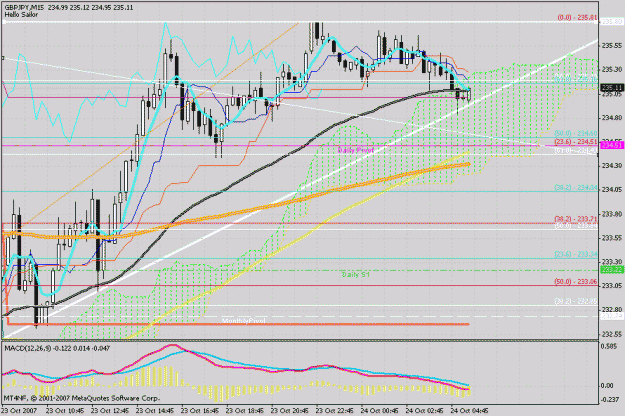Select the 'Daily Pivot' line label
This screenshot has width=625, height=416.
pos(356,150)
